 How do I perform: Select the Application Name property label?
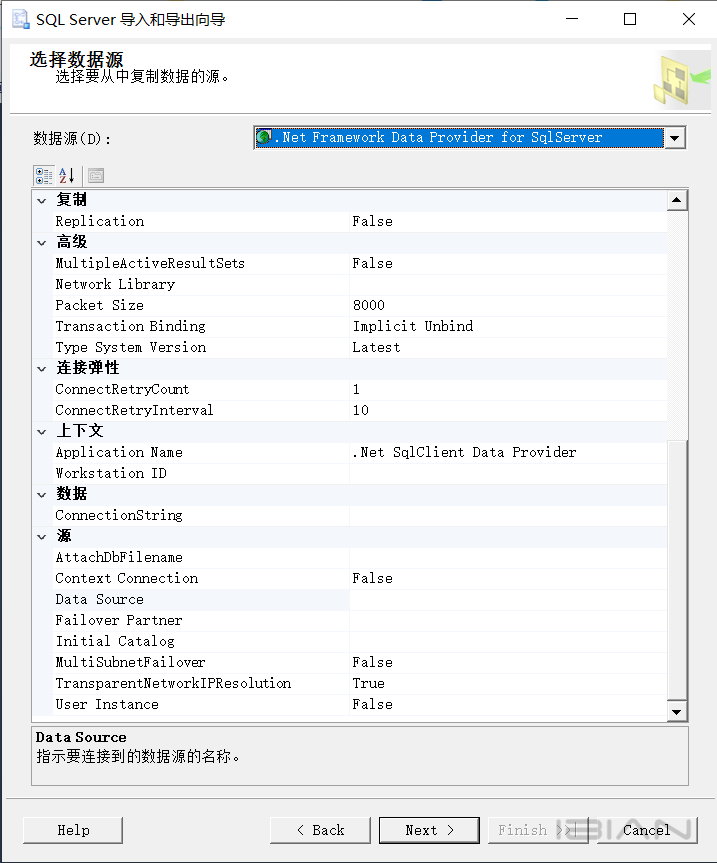pyautogui.click(x=119, y=452)
